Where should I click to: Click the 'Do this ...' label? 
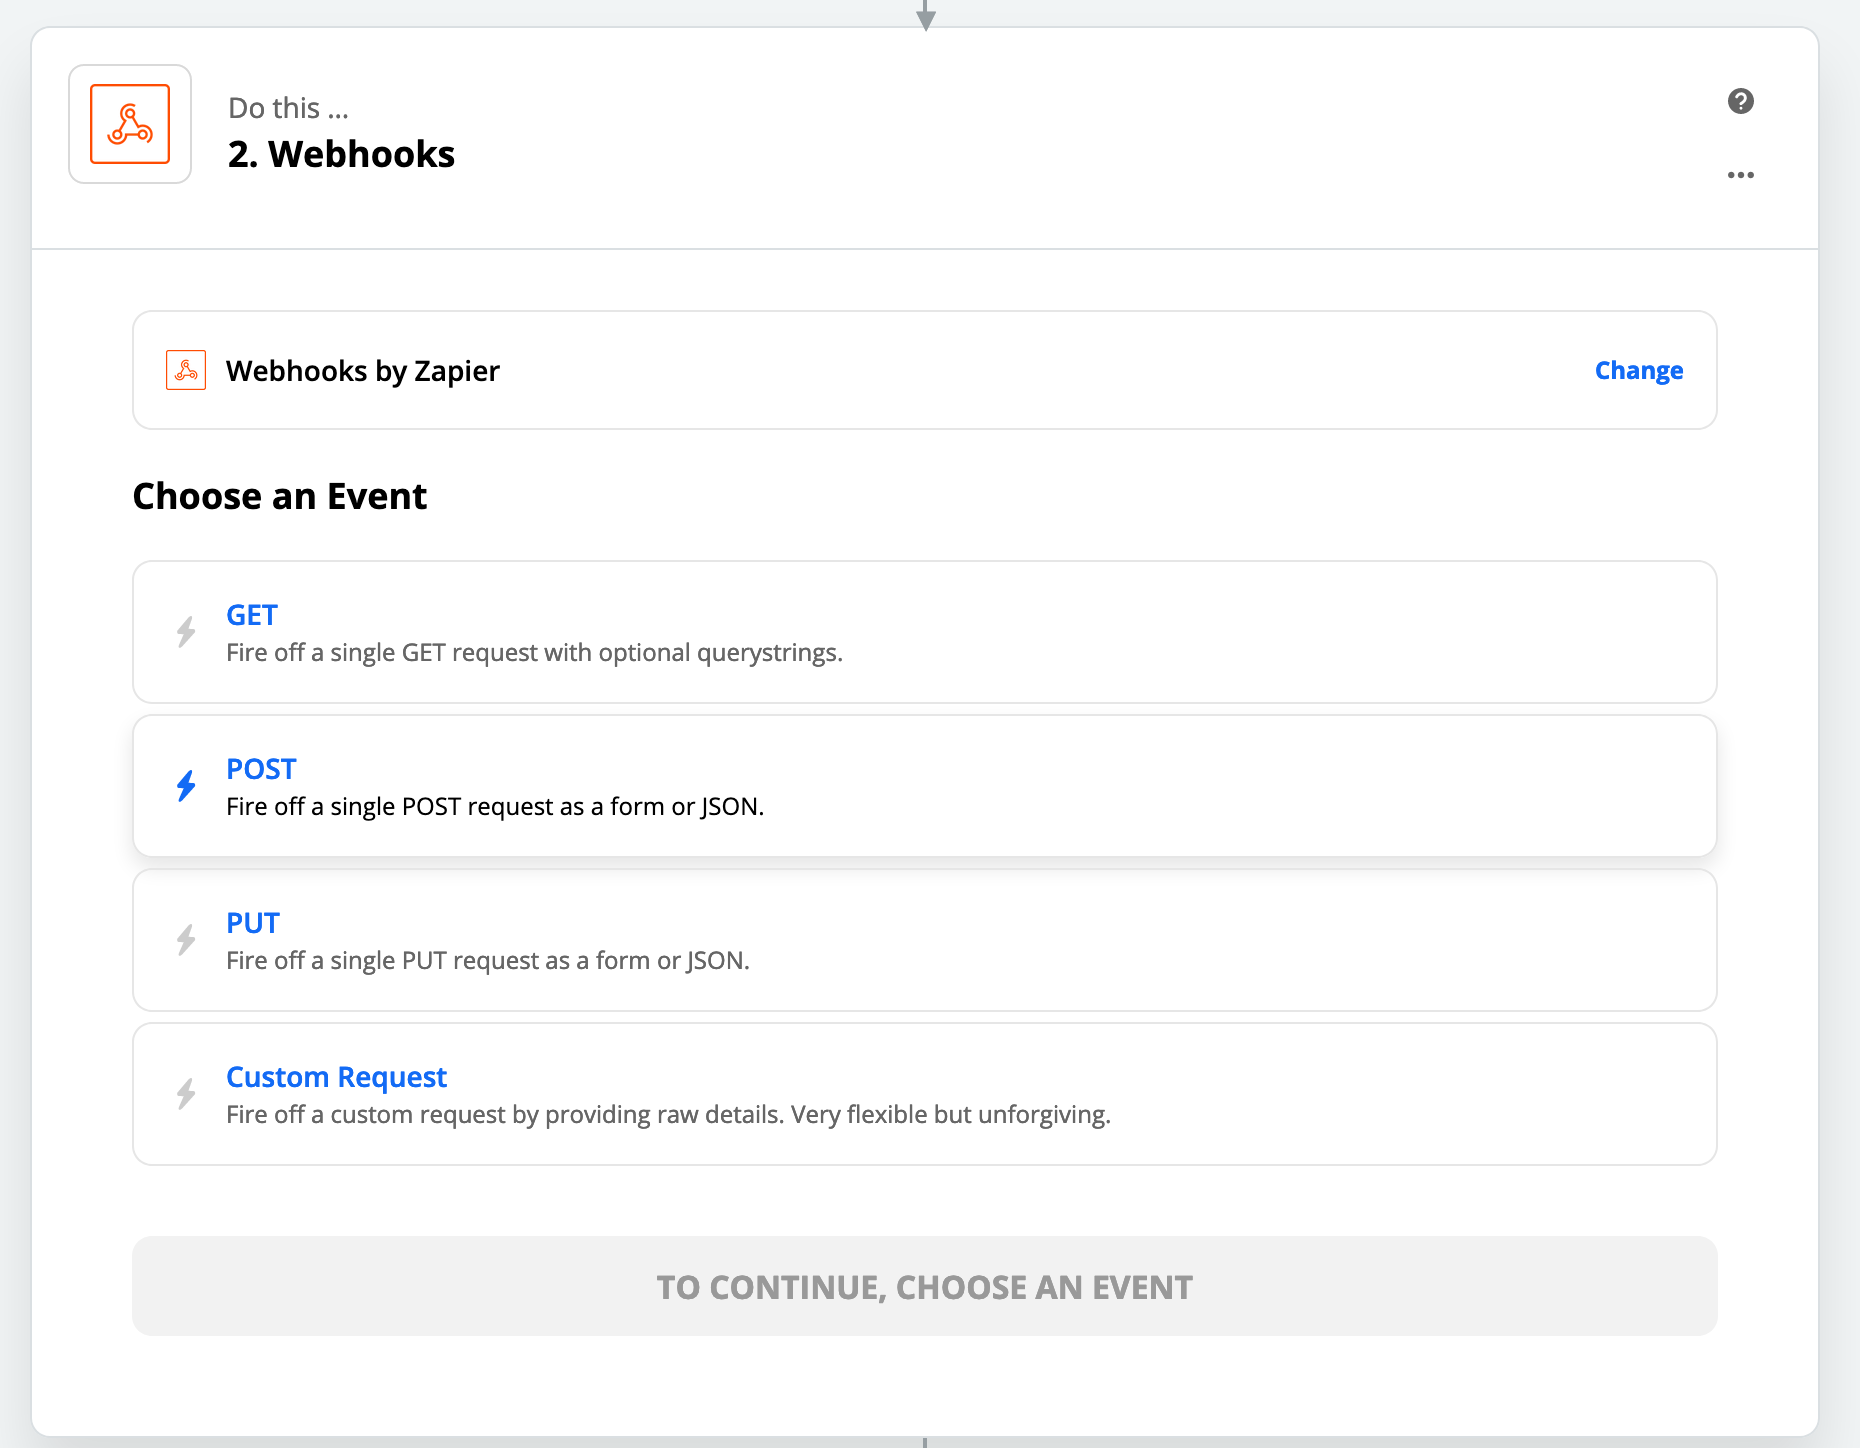(x=288, y=108)
